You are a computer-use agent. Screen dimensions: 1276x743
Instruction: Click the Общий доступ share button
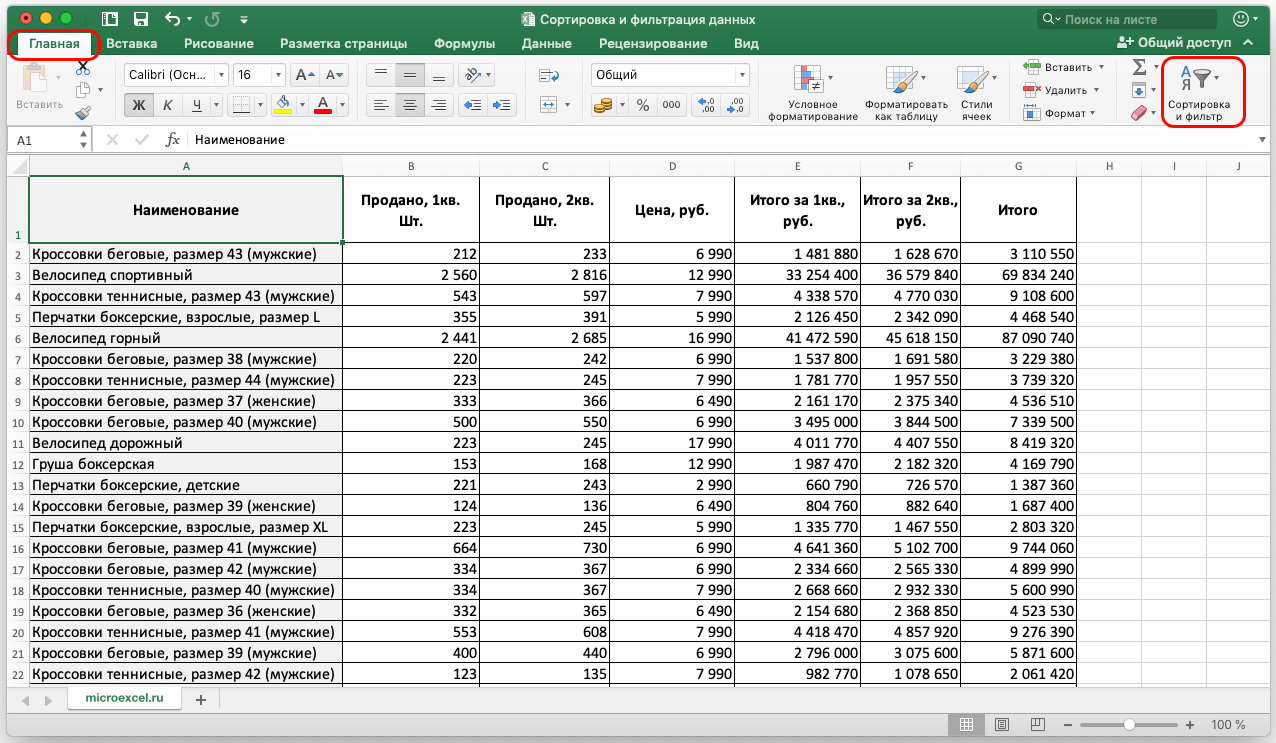[x=1174, y=43]
